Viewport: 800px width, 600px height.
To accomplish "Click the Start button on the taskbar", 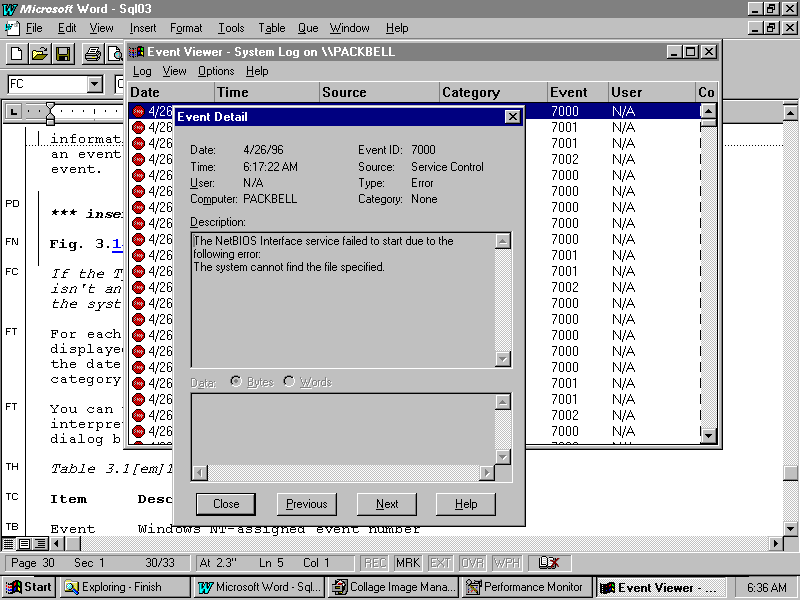I will (28, 587).
